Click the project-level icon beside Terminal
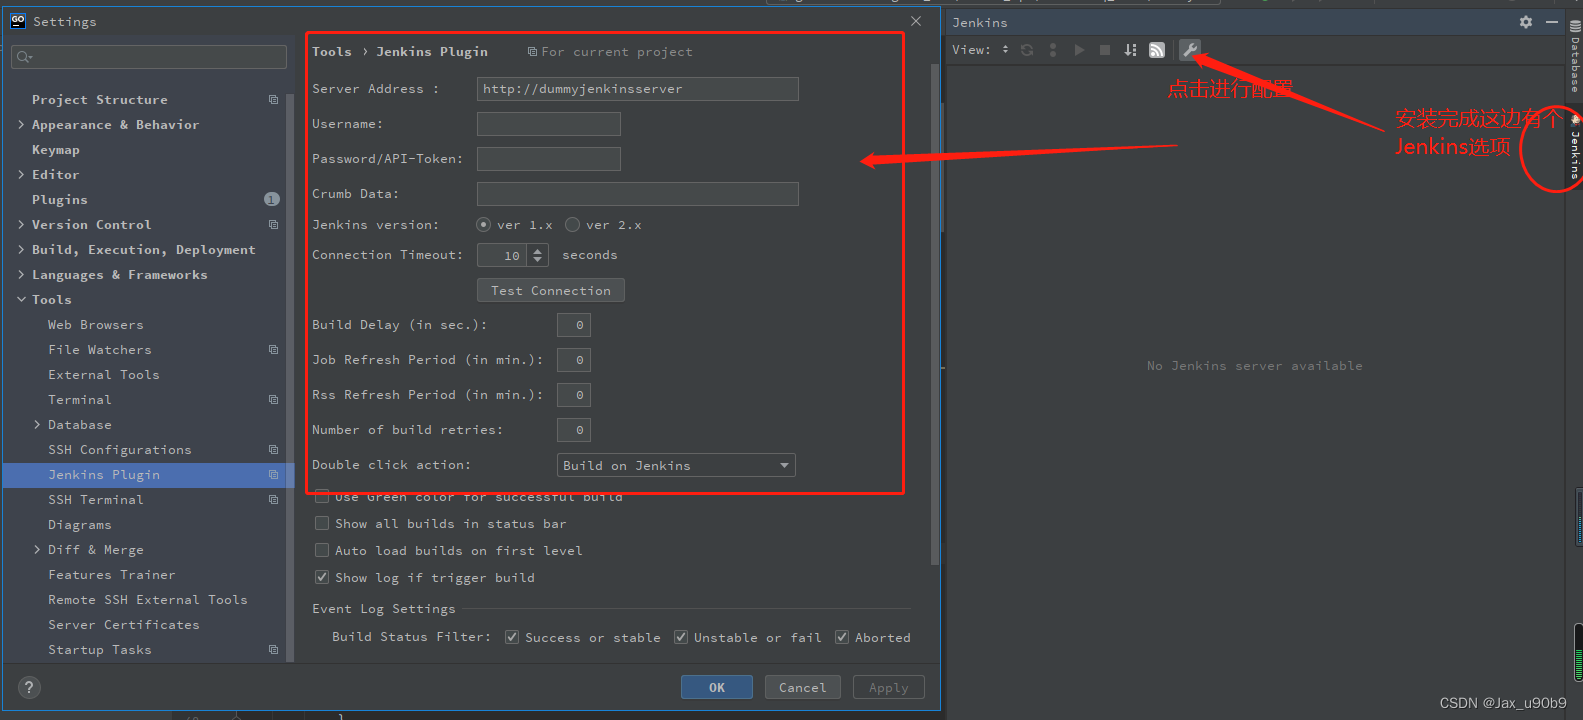 point(273,400)
